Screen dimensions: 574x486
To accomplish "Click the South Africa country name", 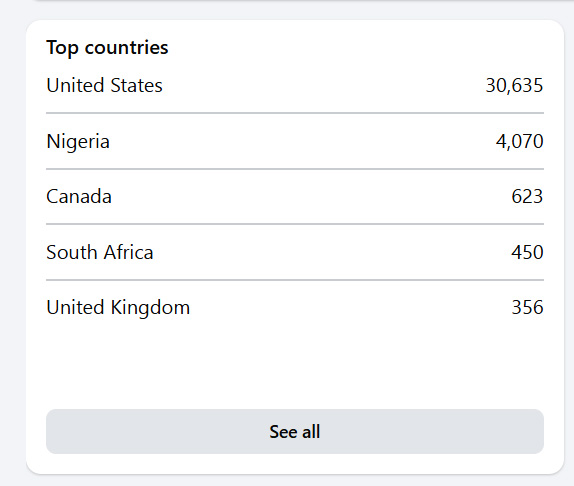I will 100,253.
